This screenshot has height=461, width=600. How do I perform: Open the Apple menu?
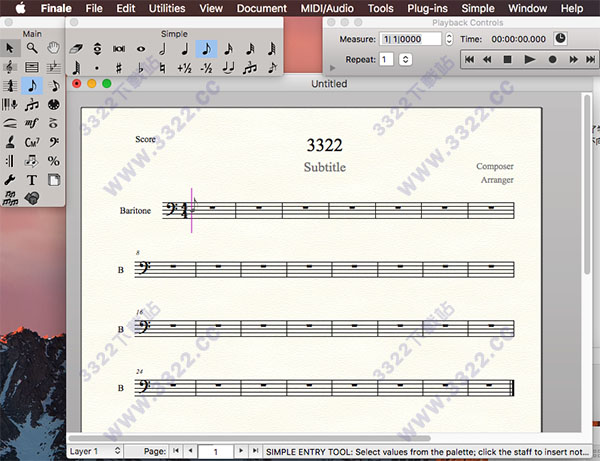(20, 8)
